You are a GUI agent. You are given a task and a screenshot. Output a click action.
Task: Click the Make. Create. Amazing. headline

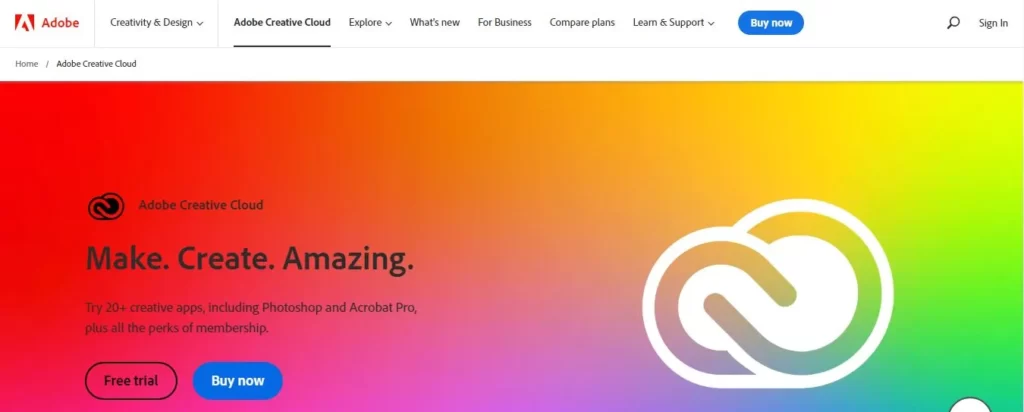pos(250,259)
